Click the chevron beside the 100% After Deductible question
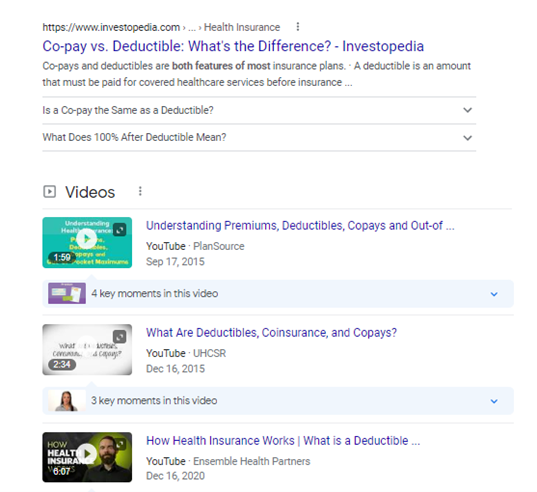 pos(467,138)
